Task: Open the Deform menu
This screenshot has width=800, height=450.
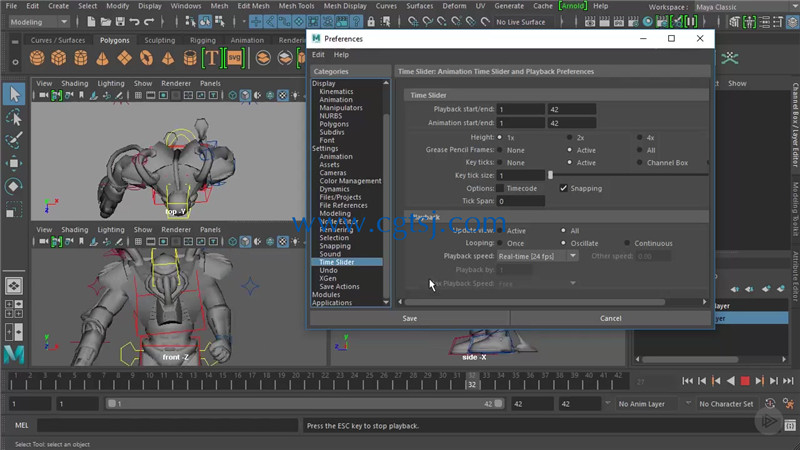Action: [454, 6]
